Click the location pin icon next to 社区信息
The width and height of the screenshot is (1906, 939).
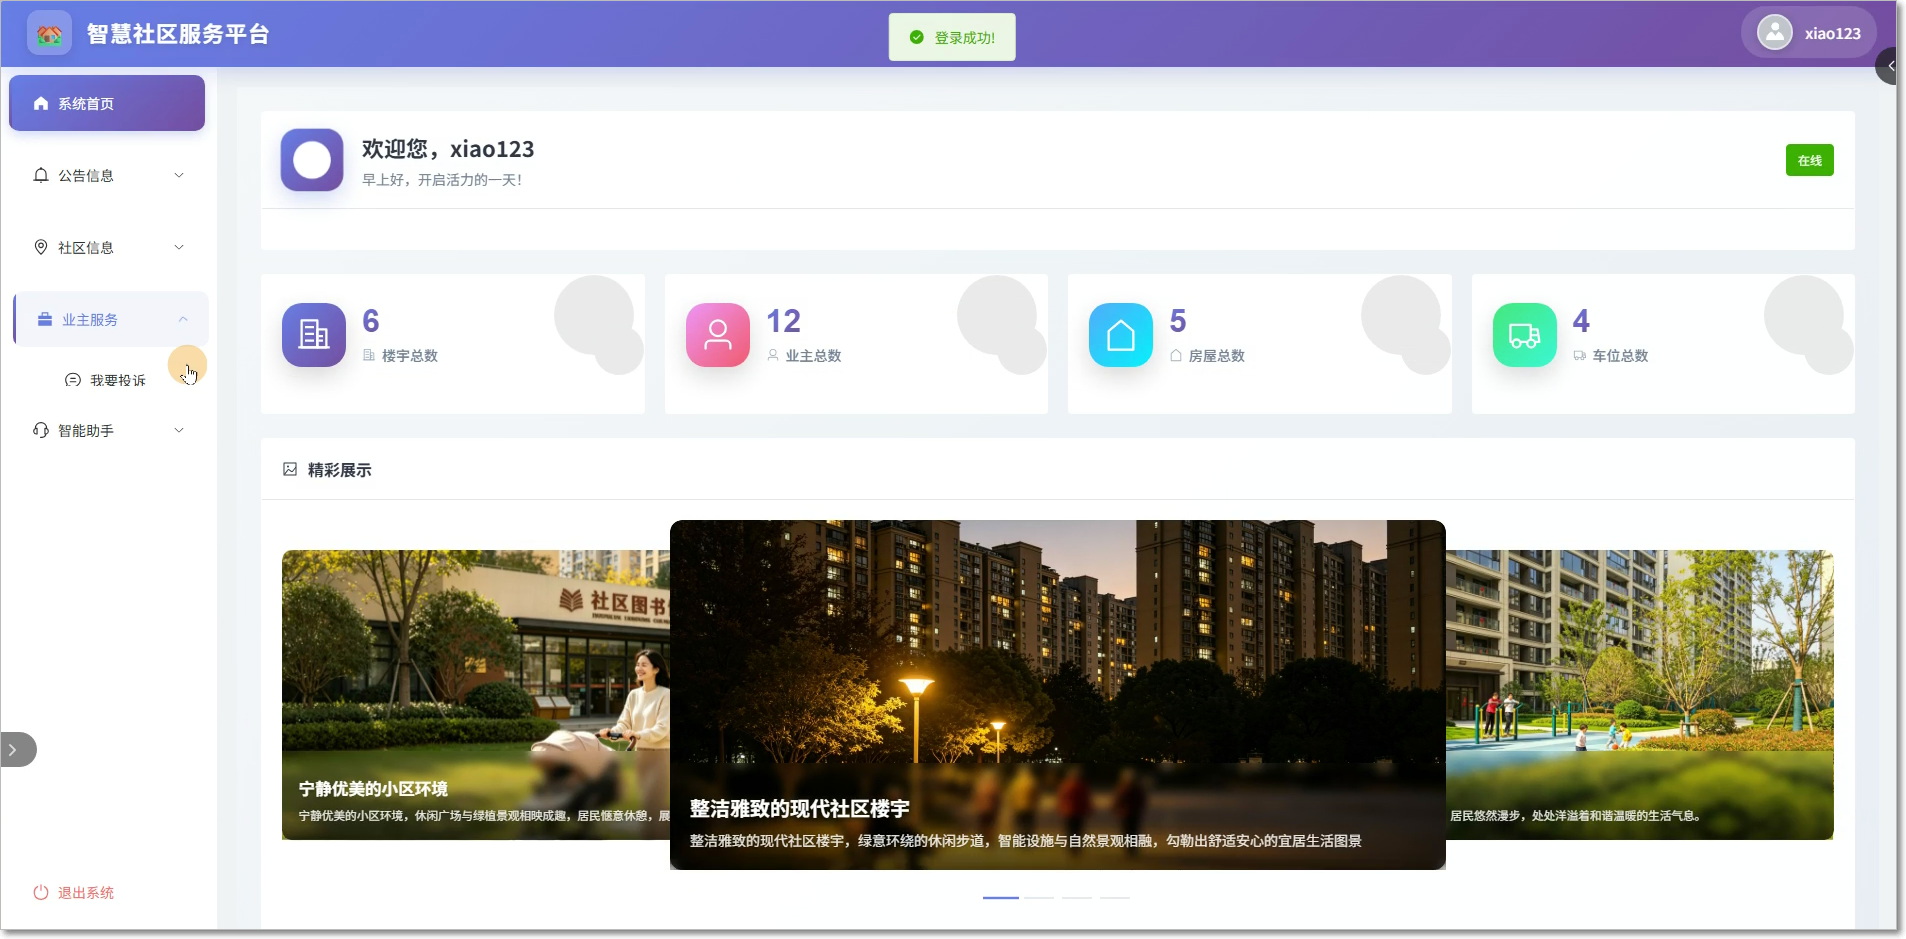coord(41,247)
